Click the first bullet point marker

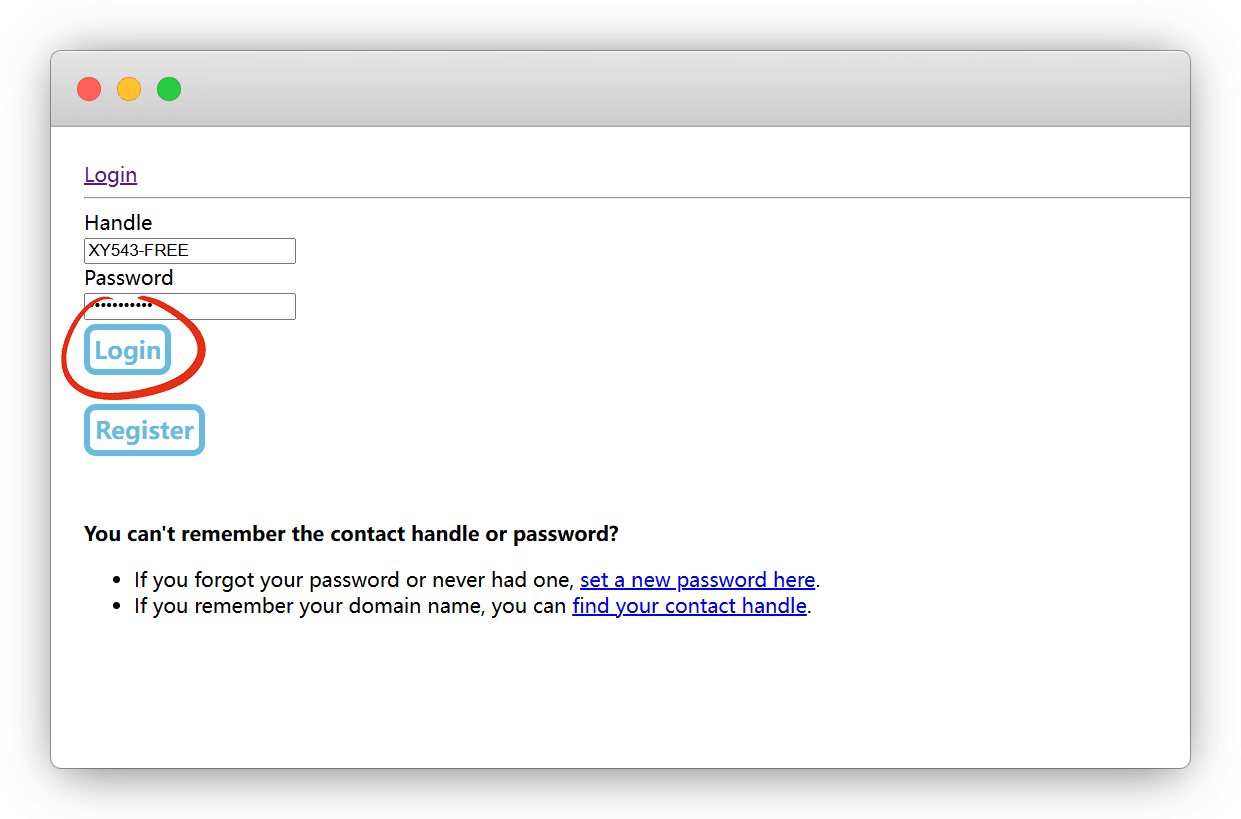114,581
